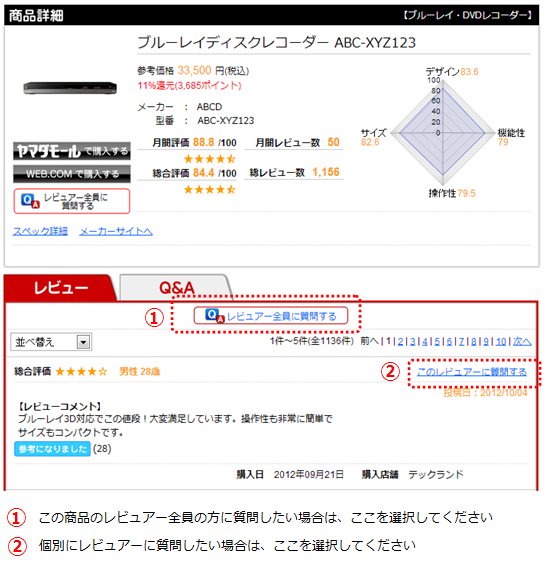551x566 pixels.
Task: Click the QA icon in sidebar question button
Action: click(30, 201)
